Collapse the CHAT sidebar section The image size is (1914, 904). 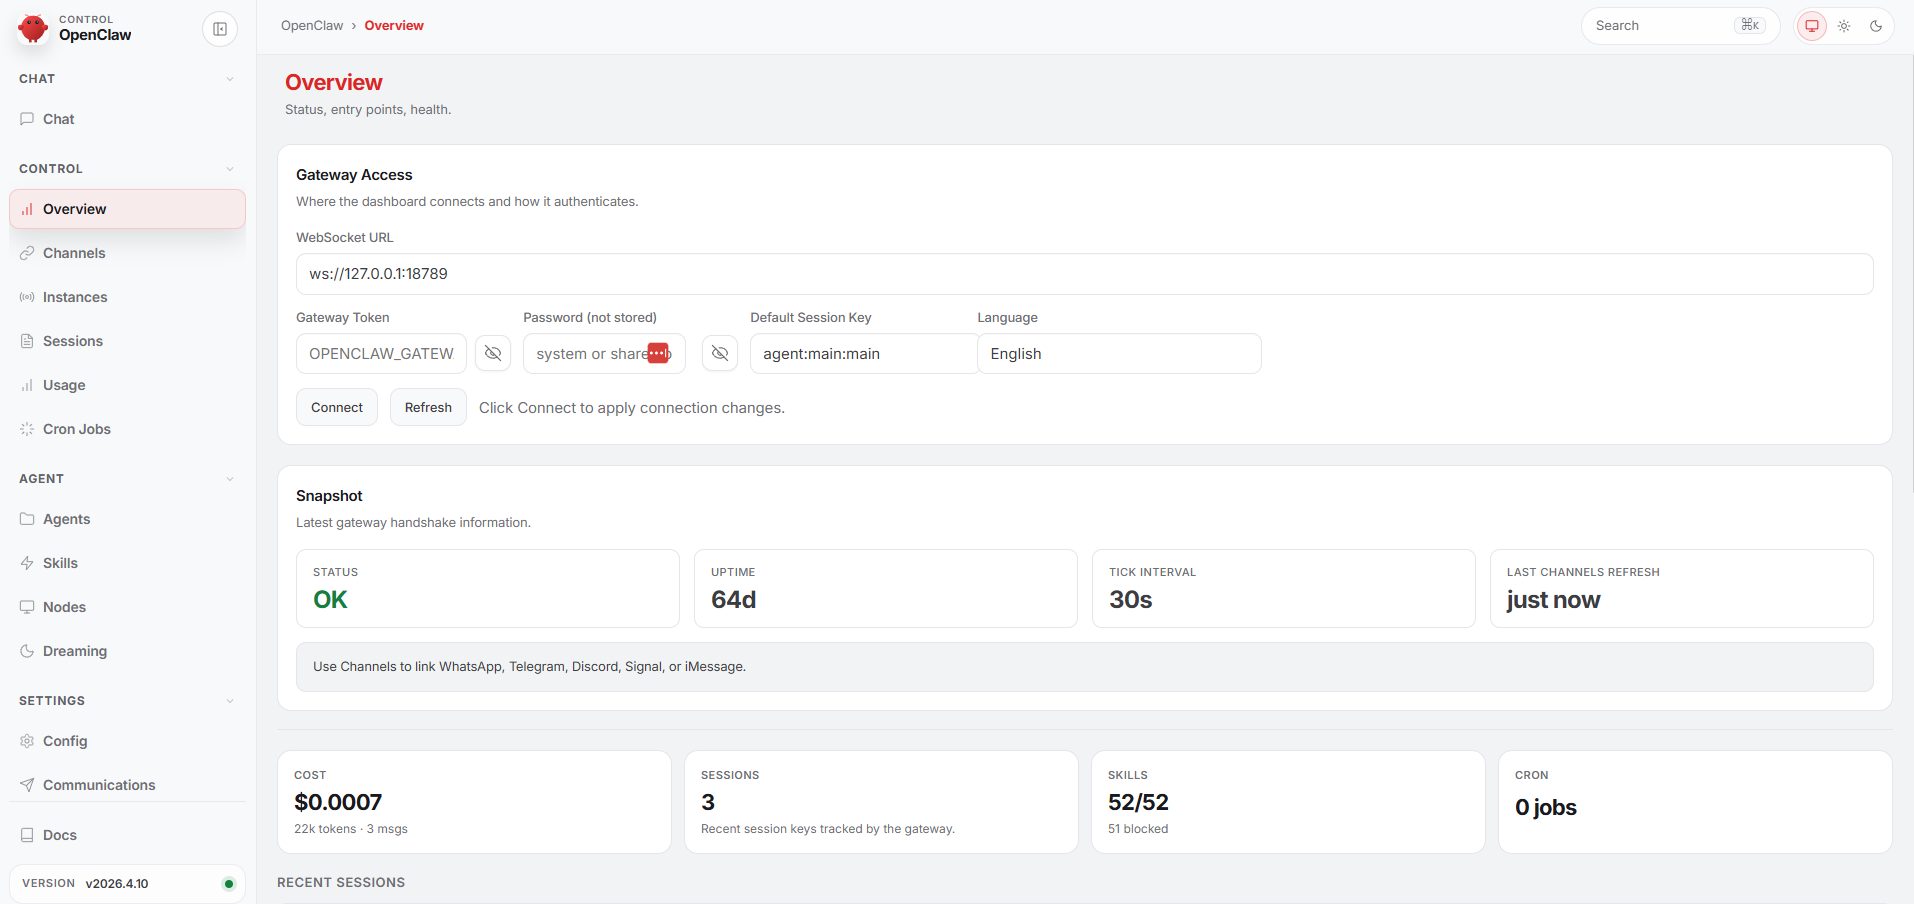click(x=230, y=79)
